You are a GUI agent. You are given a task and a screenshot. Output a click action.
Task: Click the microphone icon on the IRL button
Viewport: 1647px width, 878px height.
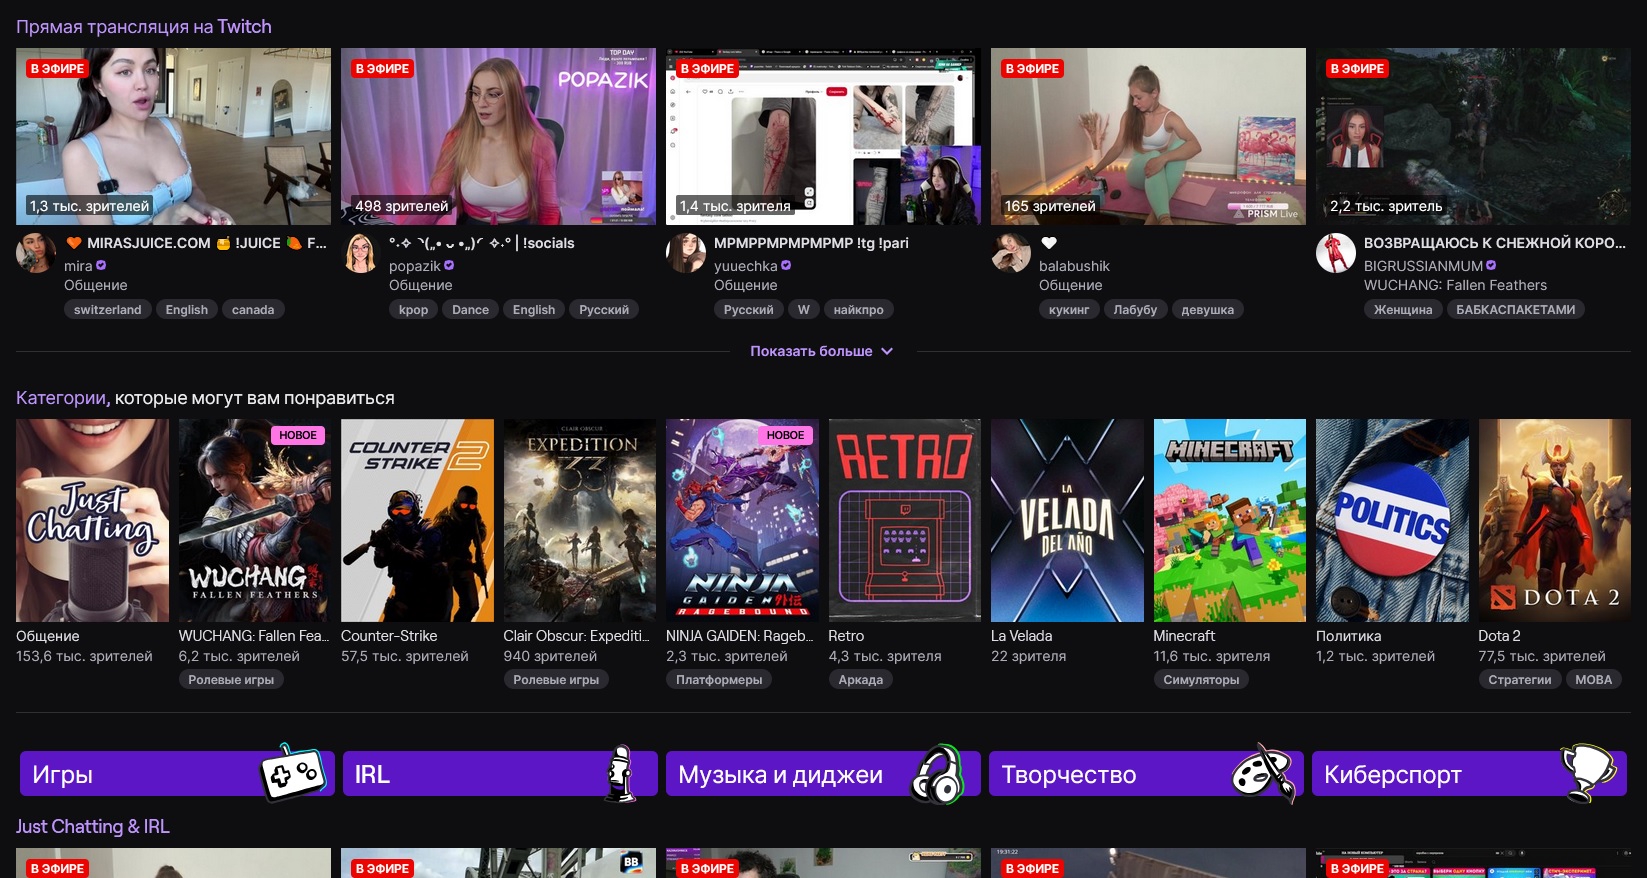pos(621,773)
